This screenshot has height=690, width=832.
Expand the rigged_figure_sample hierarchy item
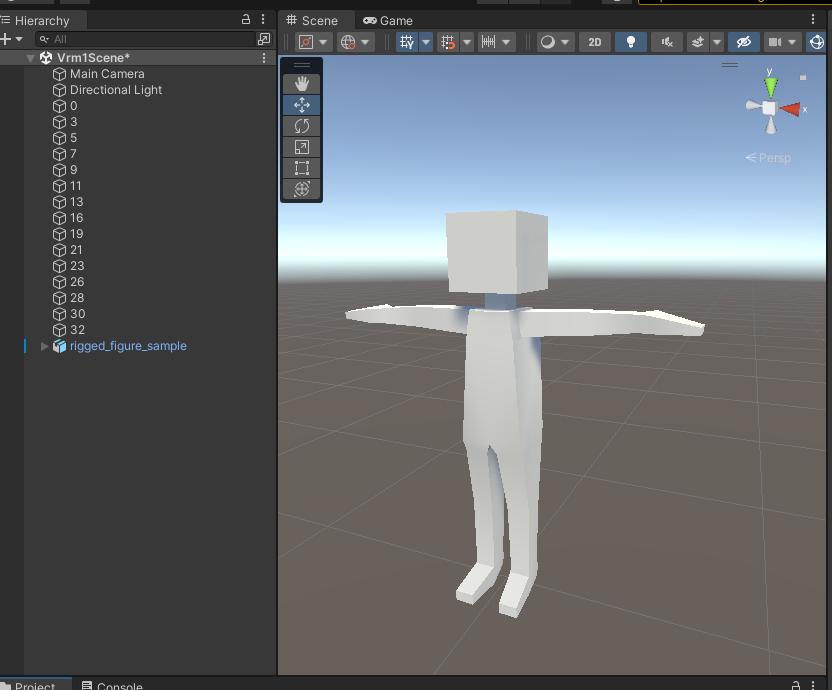tap(44, 346)
